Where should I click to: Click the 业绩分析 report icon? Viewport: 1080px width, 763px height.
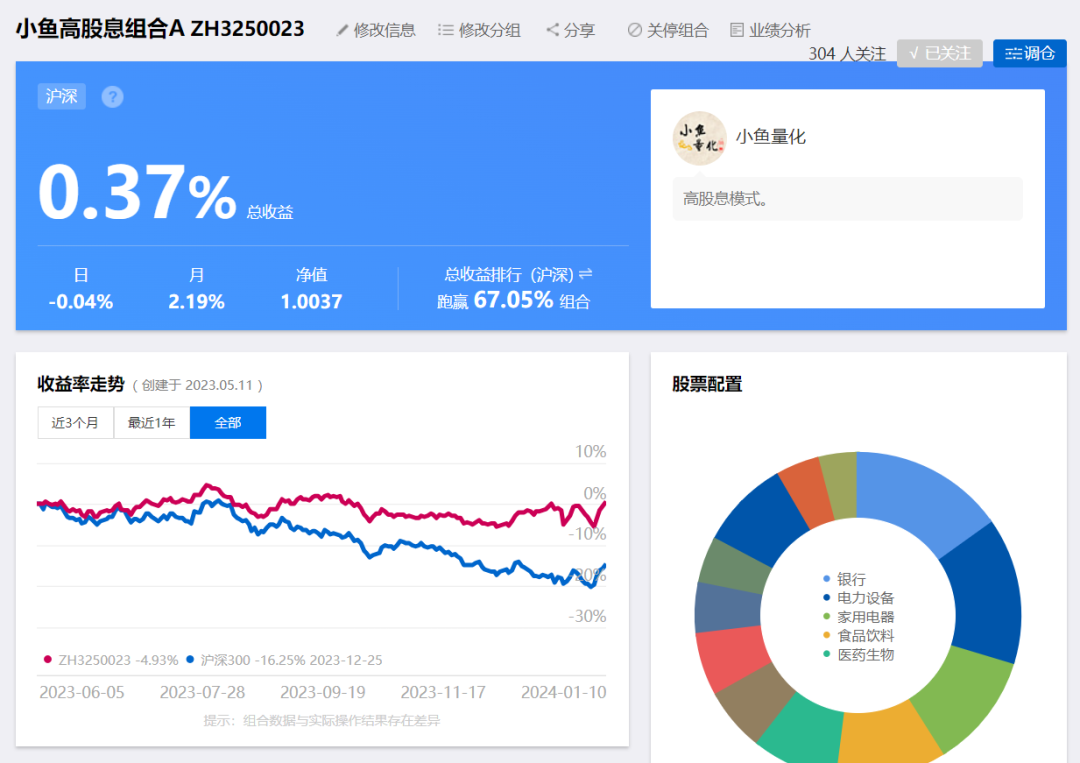click(737, 30)
